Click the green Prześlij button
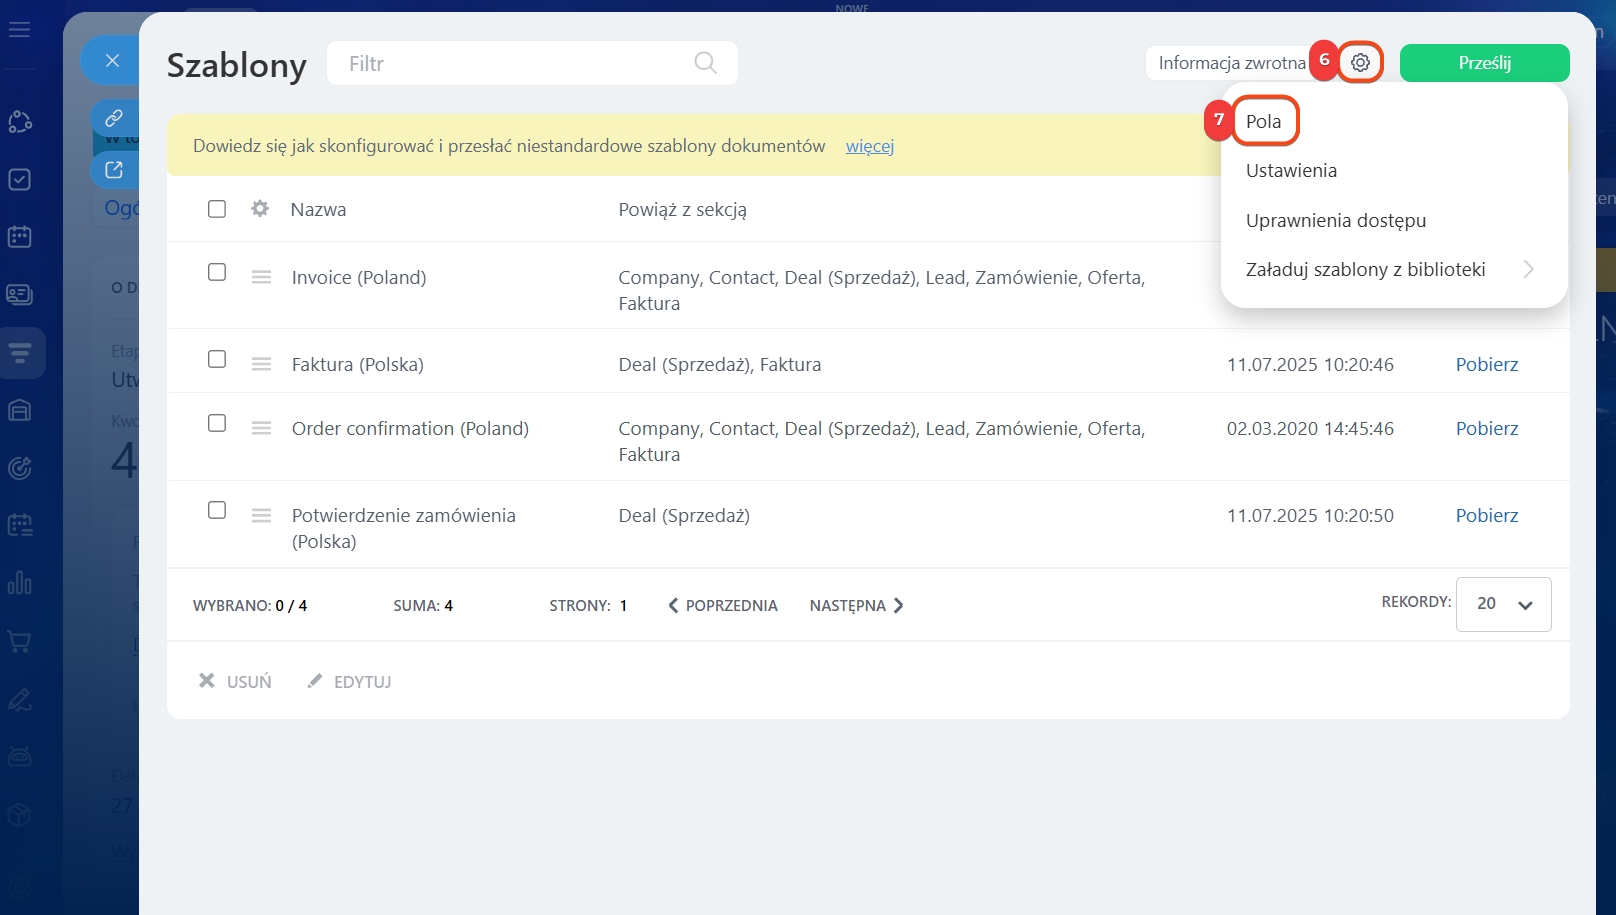The height and width of the screenshot is (915, 1616). point(1484,63)
